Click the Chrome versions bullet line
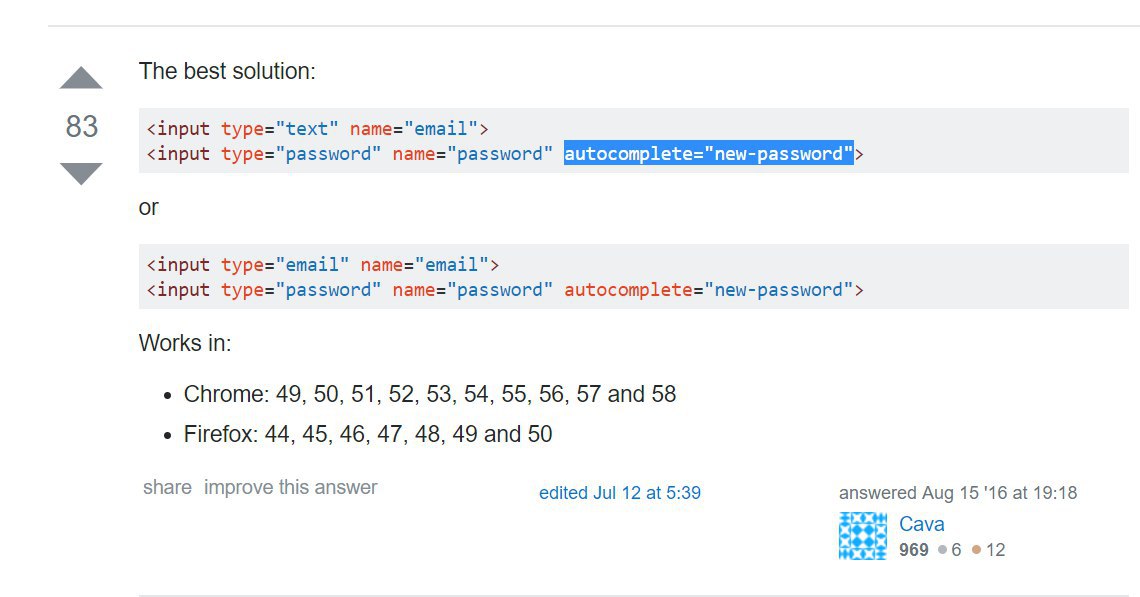The width and height of the screenshot is (1140, 597). [x=430, y=394]
